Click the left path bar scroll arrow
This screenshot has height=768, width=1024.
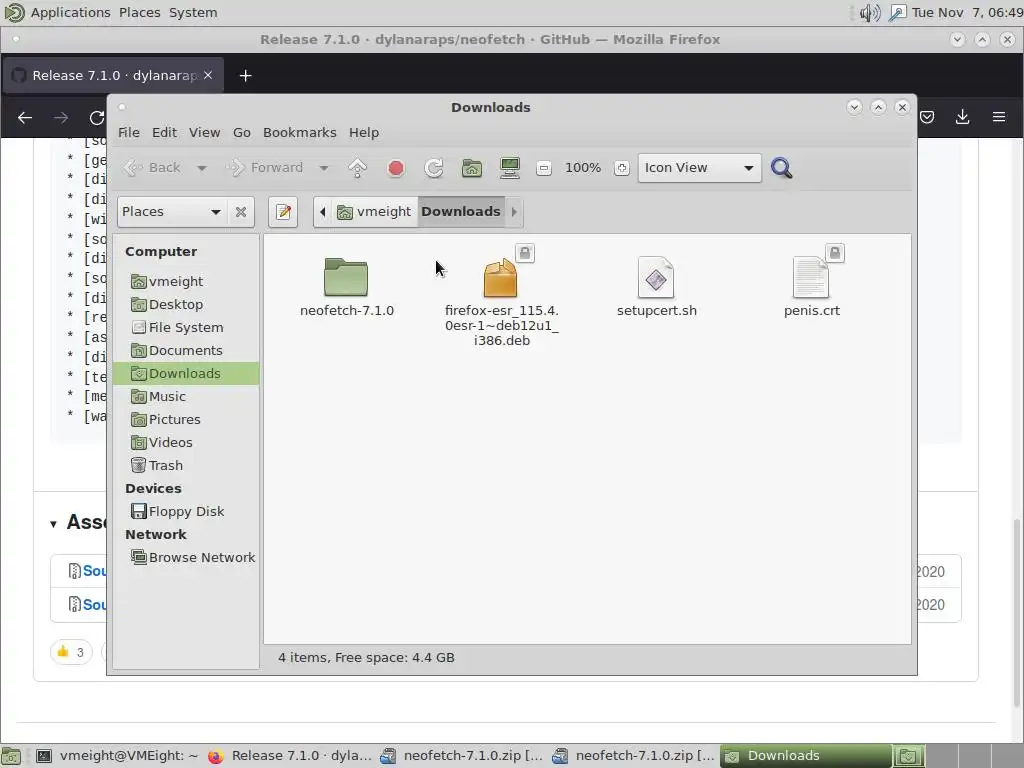(323, 212)
